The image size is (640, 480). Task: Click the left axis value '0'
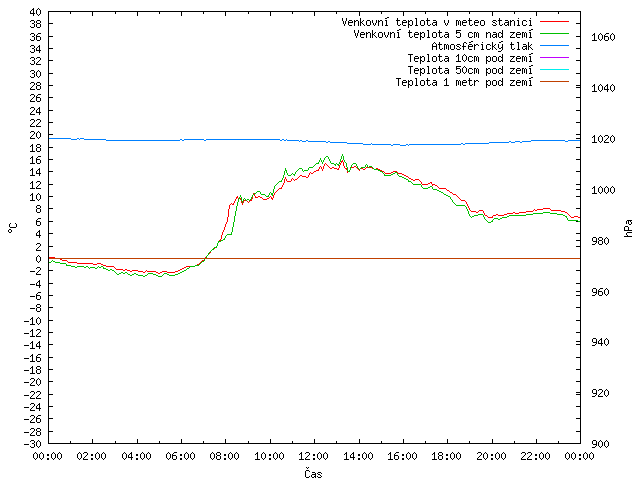click(x=38, y=259)
